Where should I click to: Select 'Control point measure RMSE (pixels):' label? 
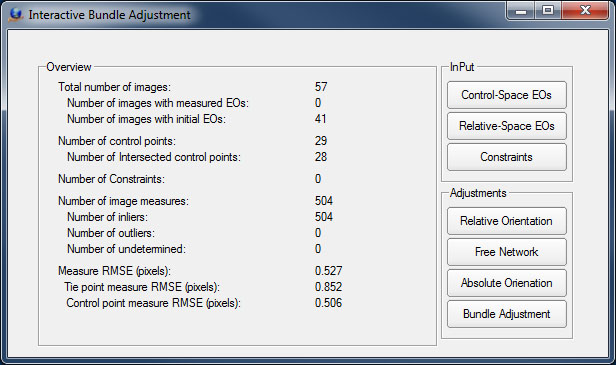click(154, 304)
